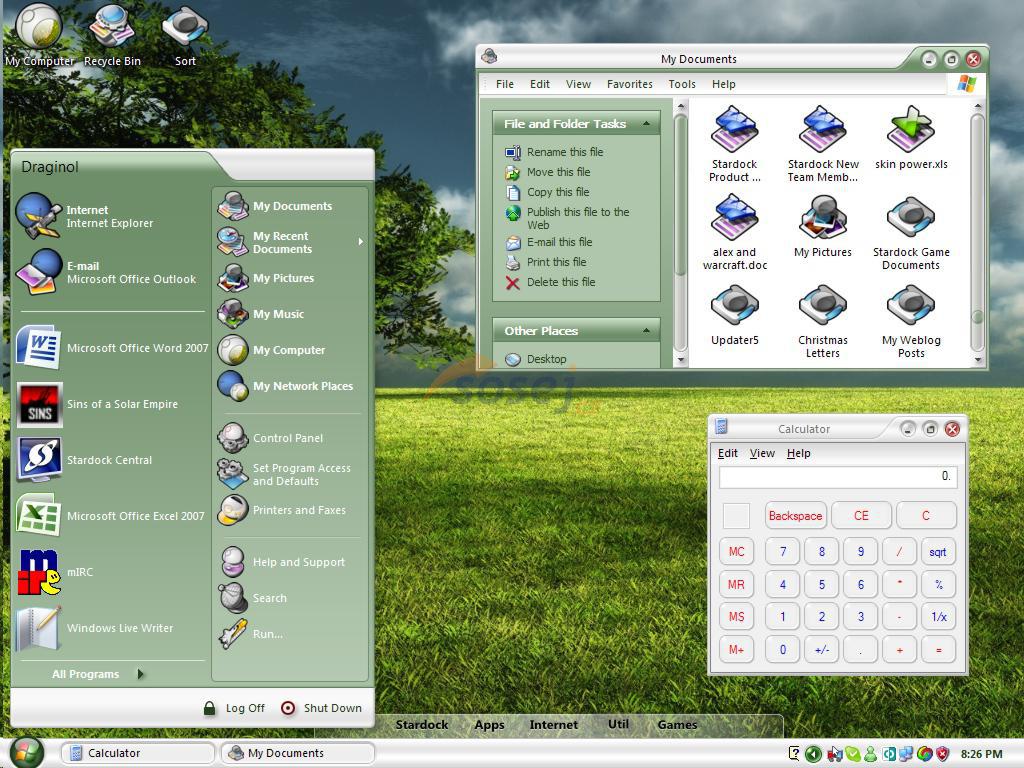Click the CE button in Calculator
The height and width of the screenshot is (768, 1024).
[861, 516]
